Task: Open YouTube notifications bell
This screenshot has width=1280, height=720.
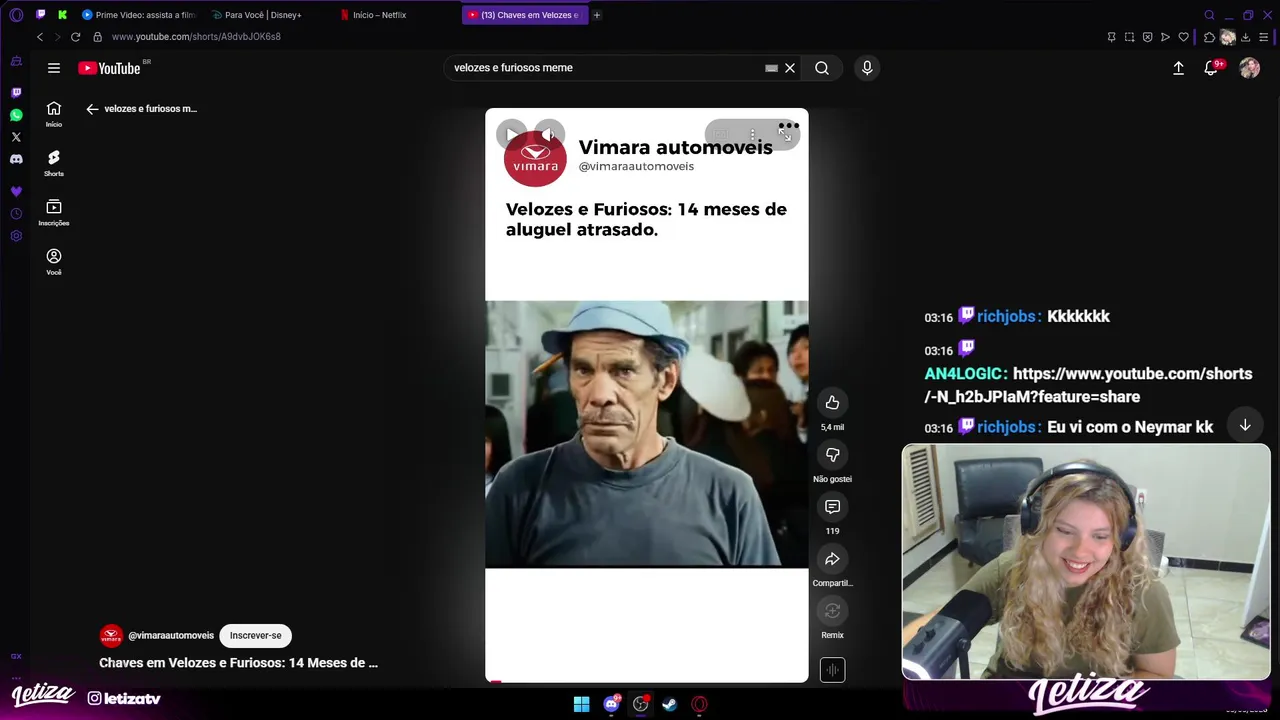Action: [1211, 68]
